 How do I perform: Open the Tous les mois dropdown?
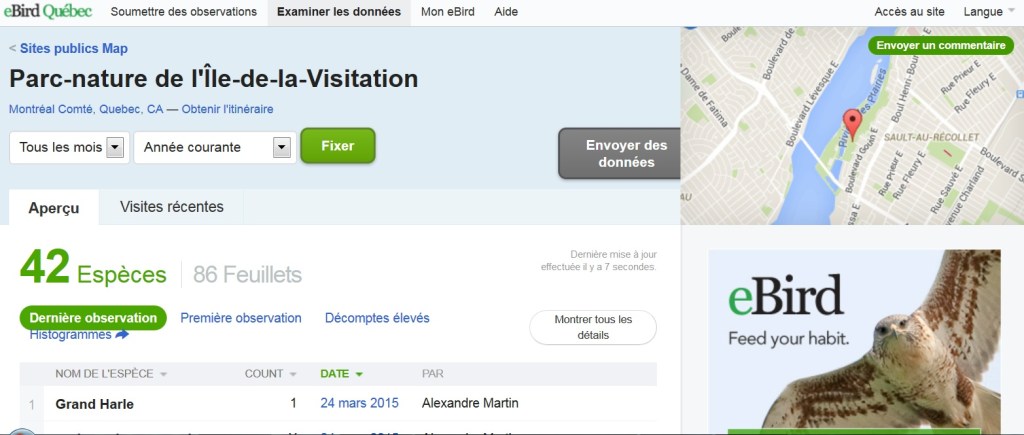69,148
